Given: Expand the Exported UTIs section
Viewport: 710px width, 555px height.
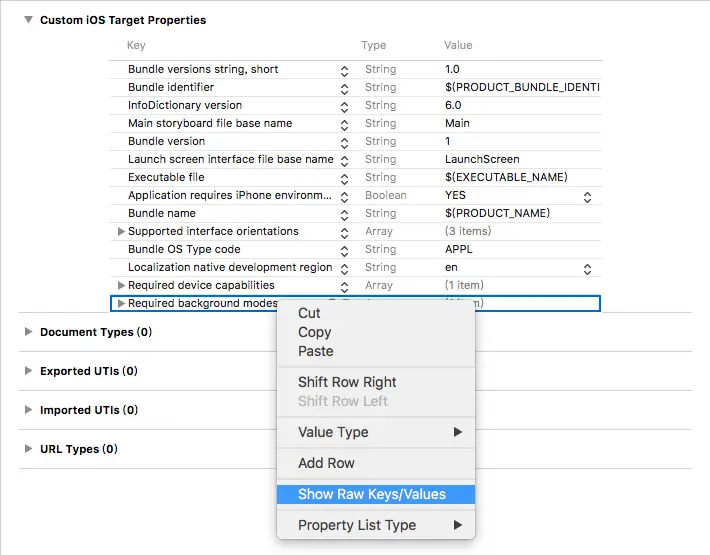Looking at the screenshot, I should pyautogui.click(x=28, y=371).
